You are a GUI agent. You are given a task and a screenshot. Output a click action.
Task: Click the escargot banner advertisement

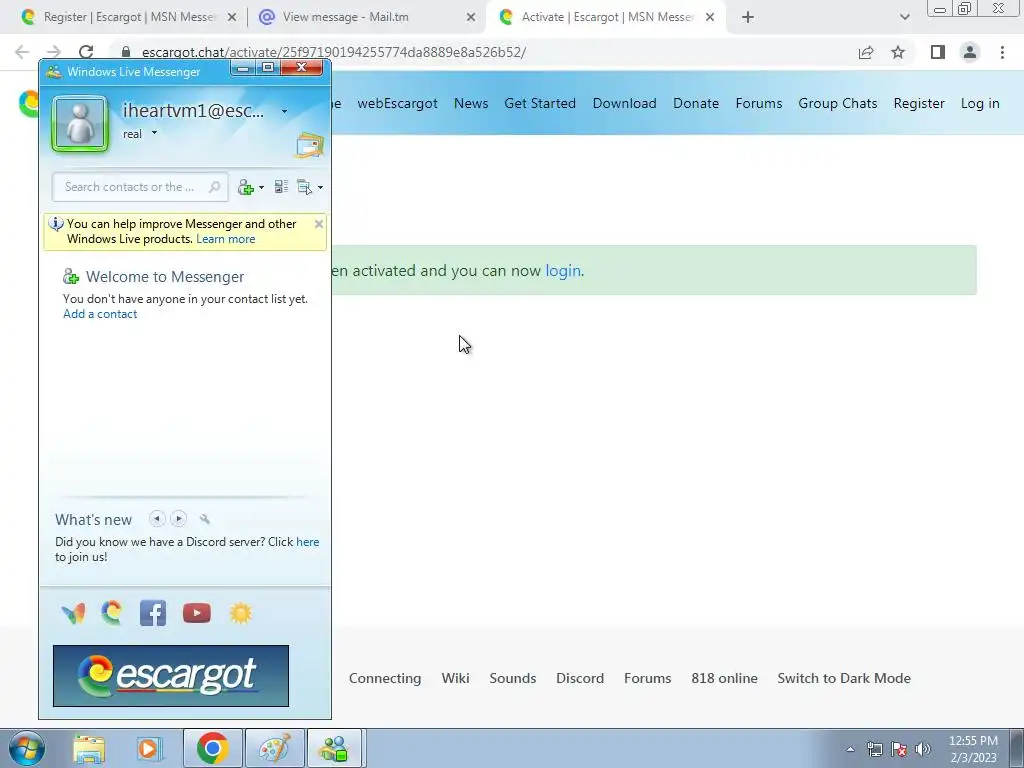[170, 676]
